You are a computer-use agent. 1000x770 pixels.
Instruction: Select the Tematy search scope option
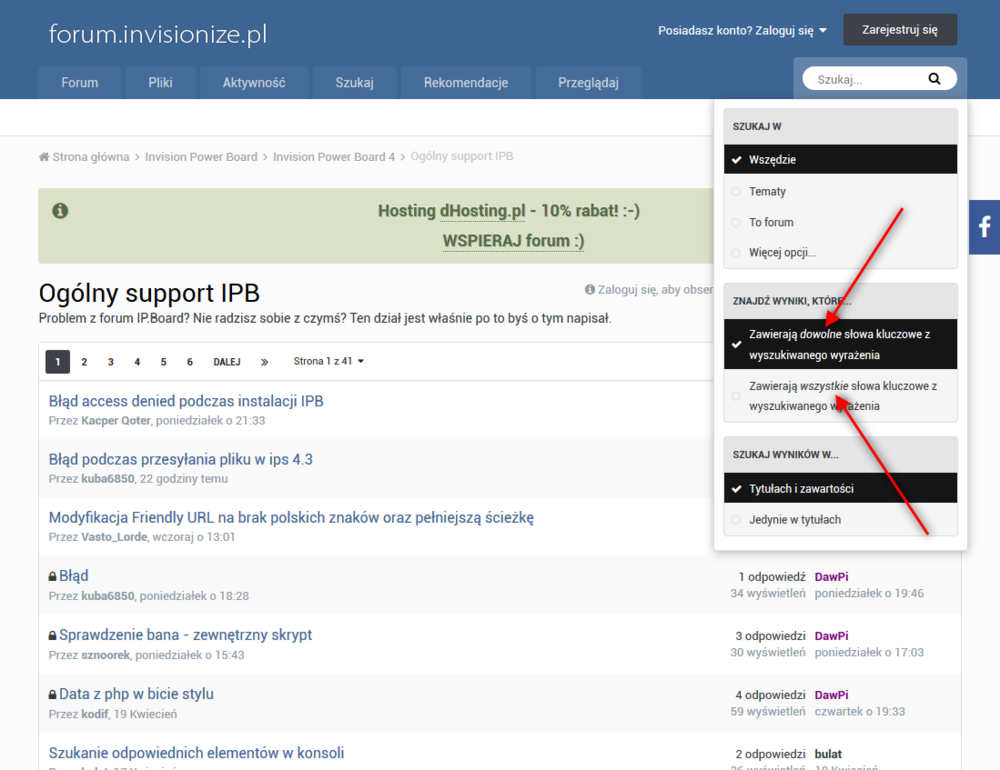[764, 191]
